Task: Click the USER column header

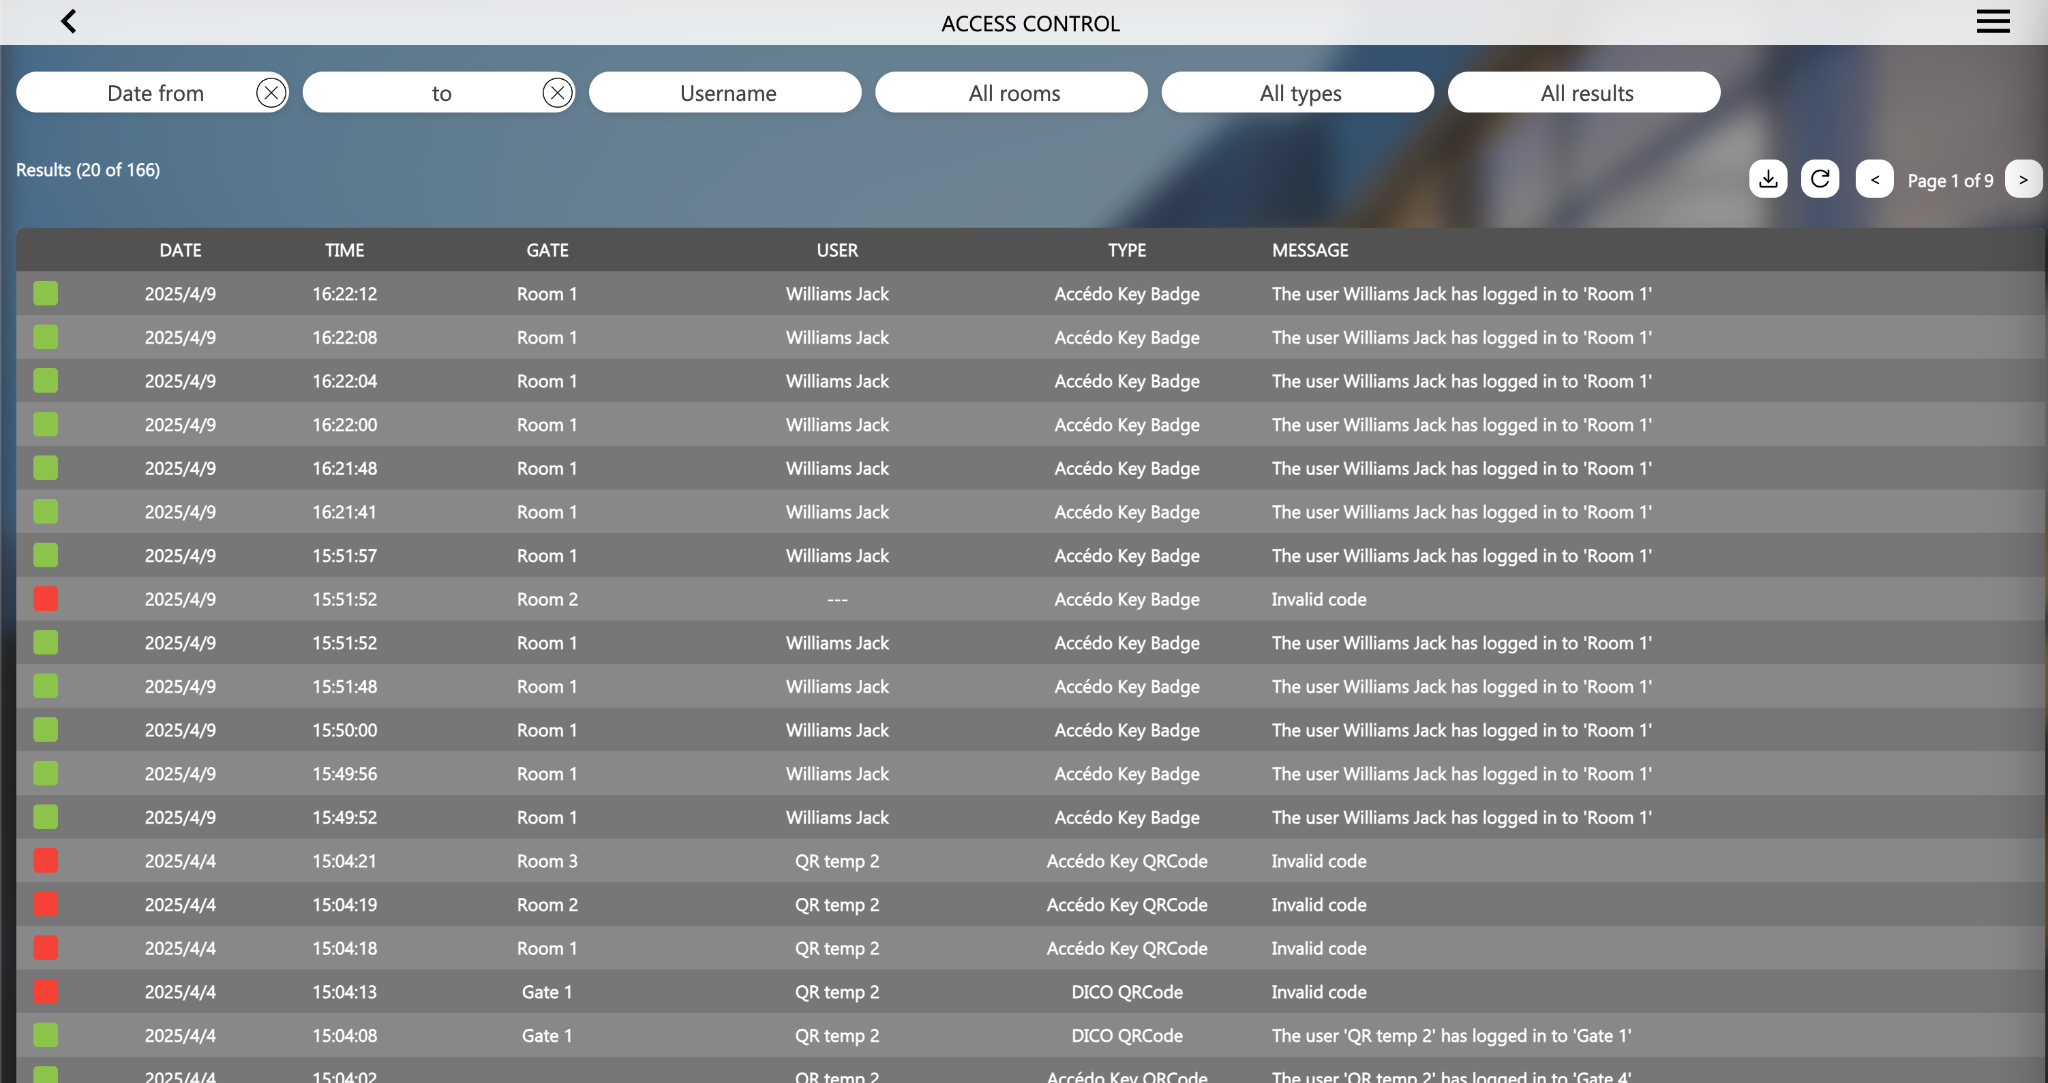Action: point(837,250)
